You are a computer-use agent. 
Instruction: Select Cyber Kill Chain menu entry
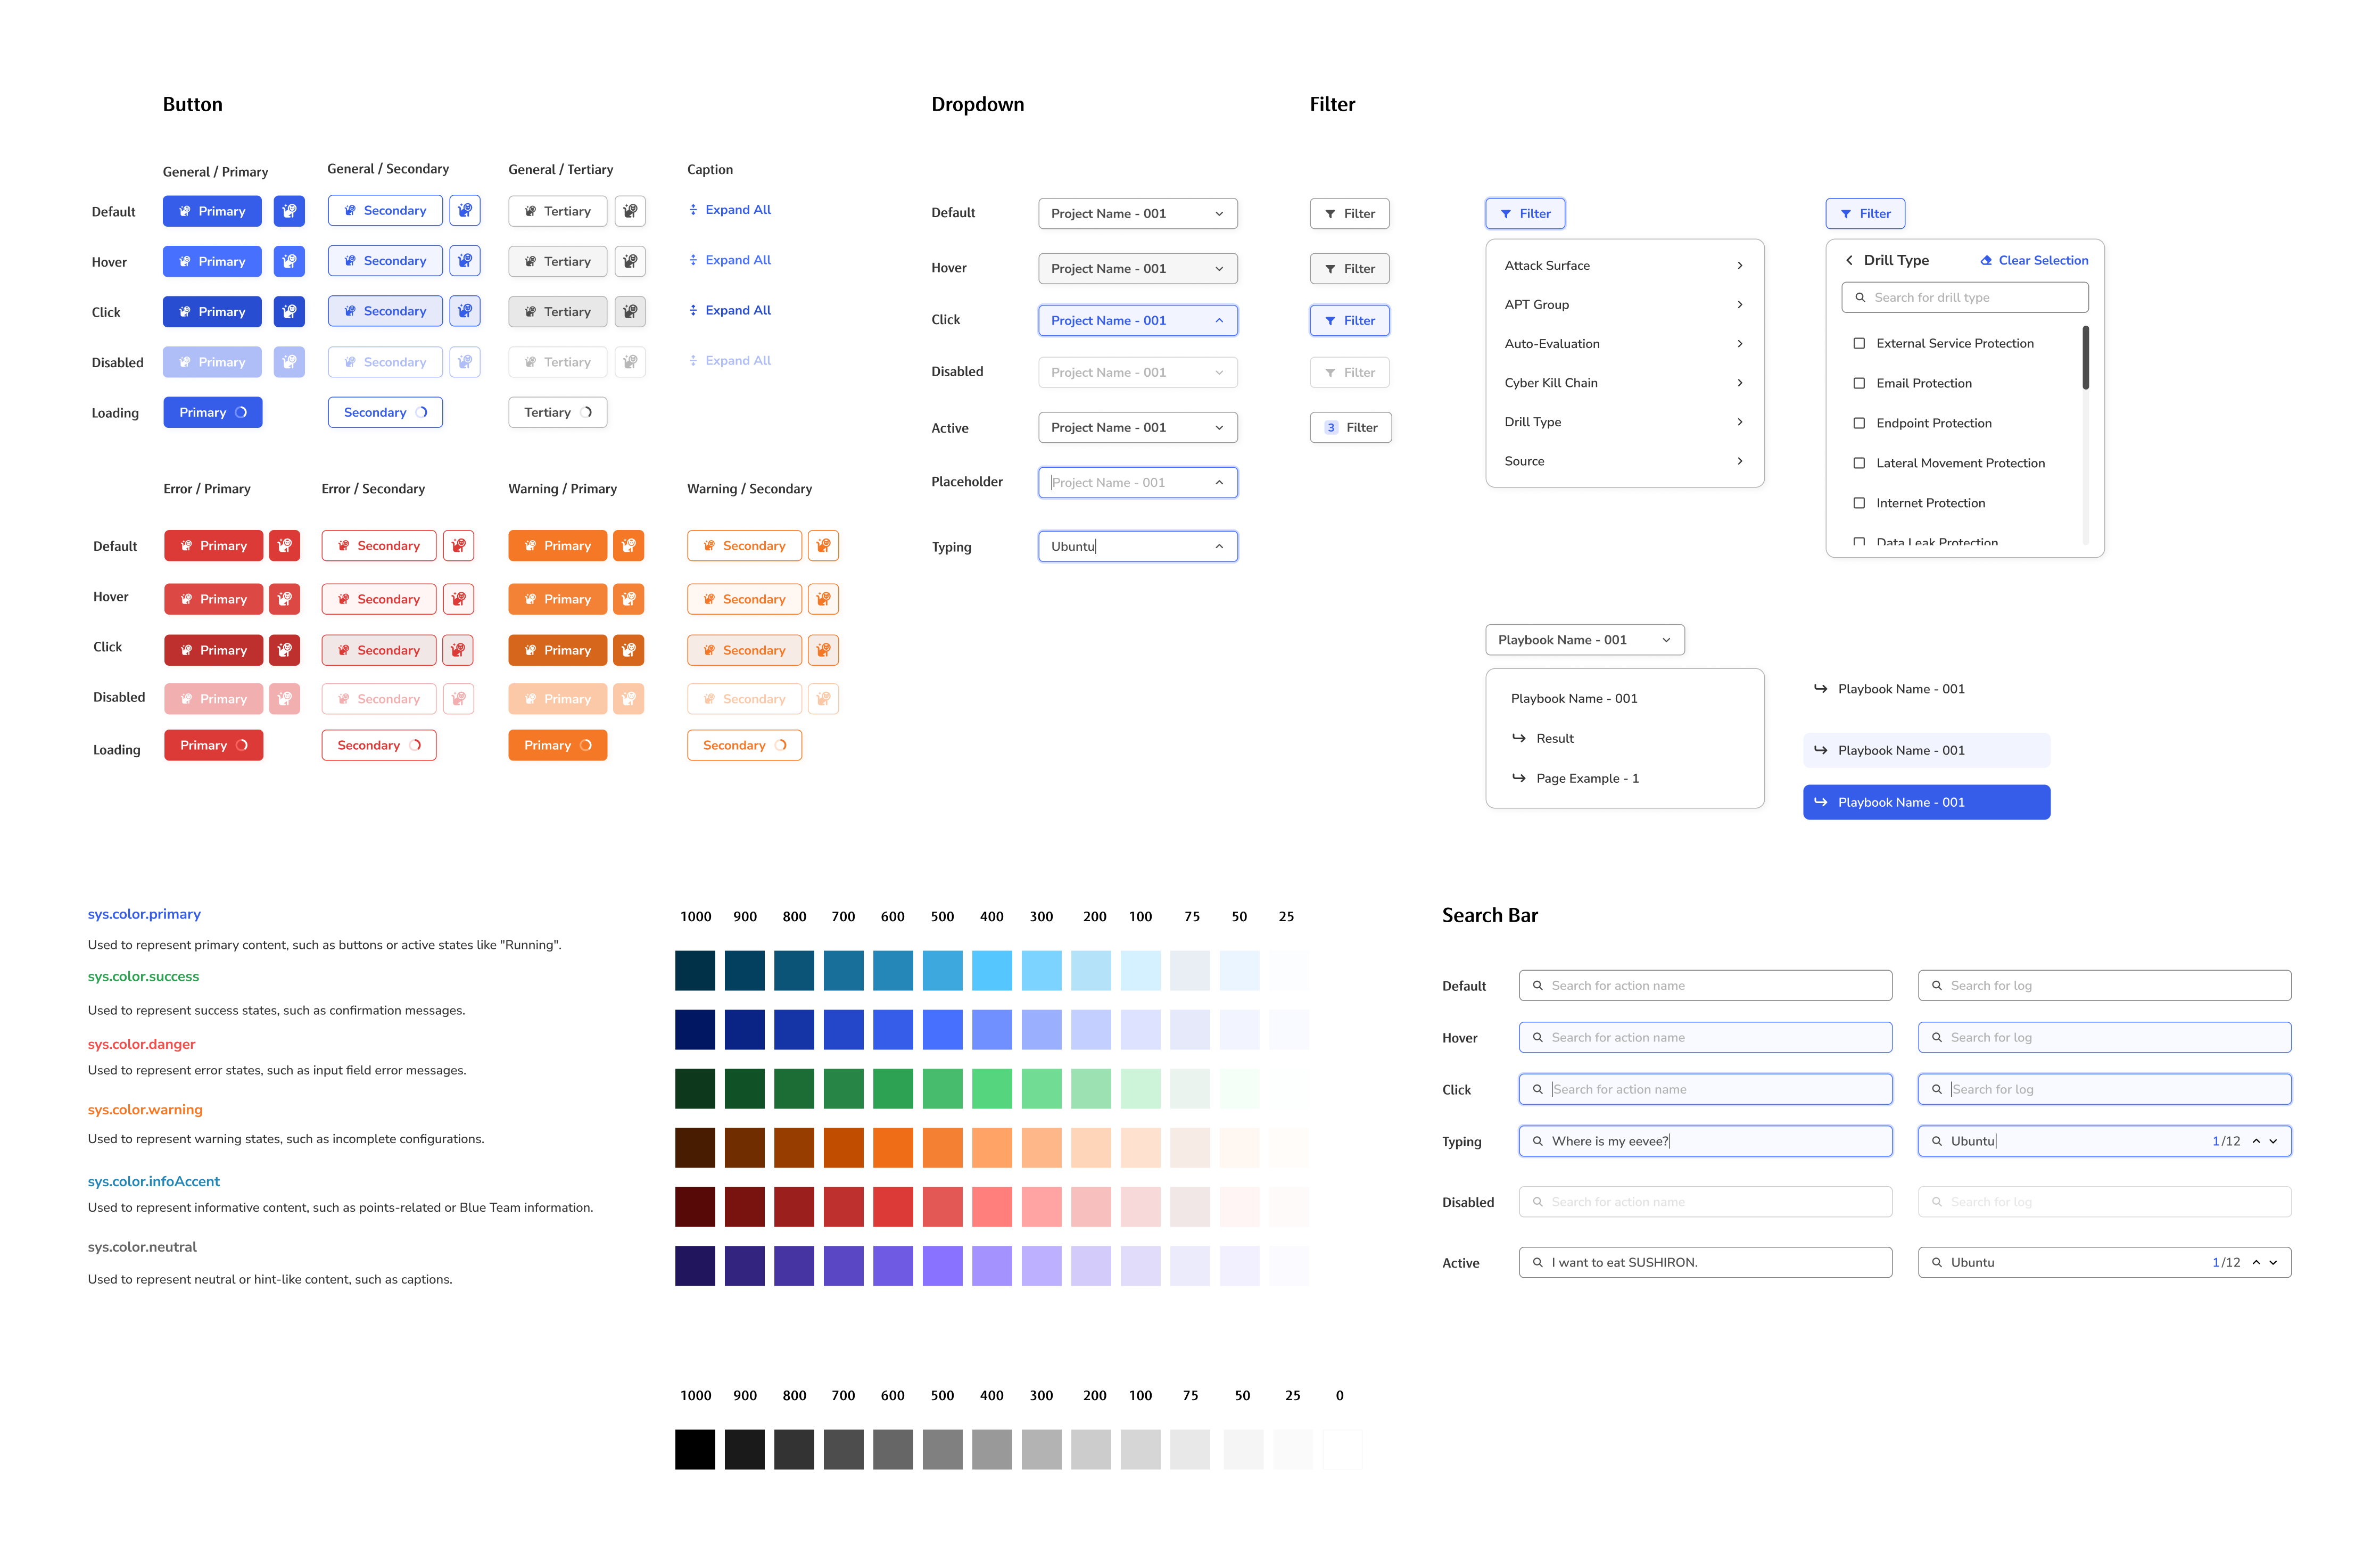click(x=1625, y=383)
